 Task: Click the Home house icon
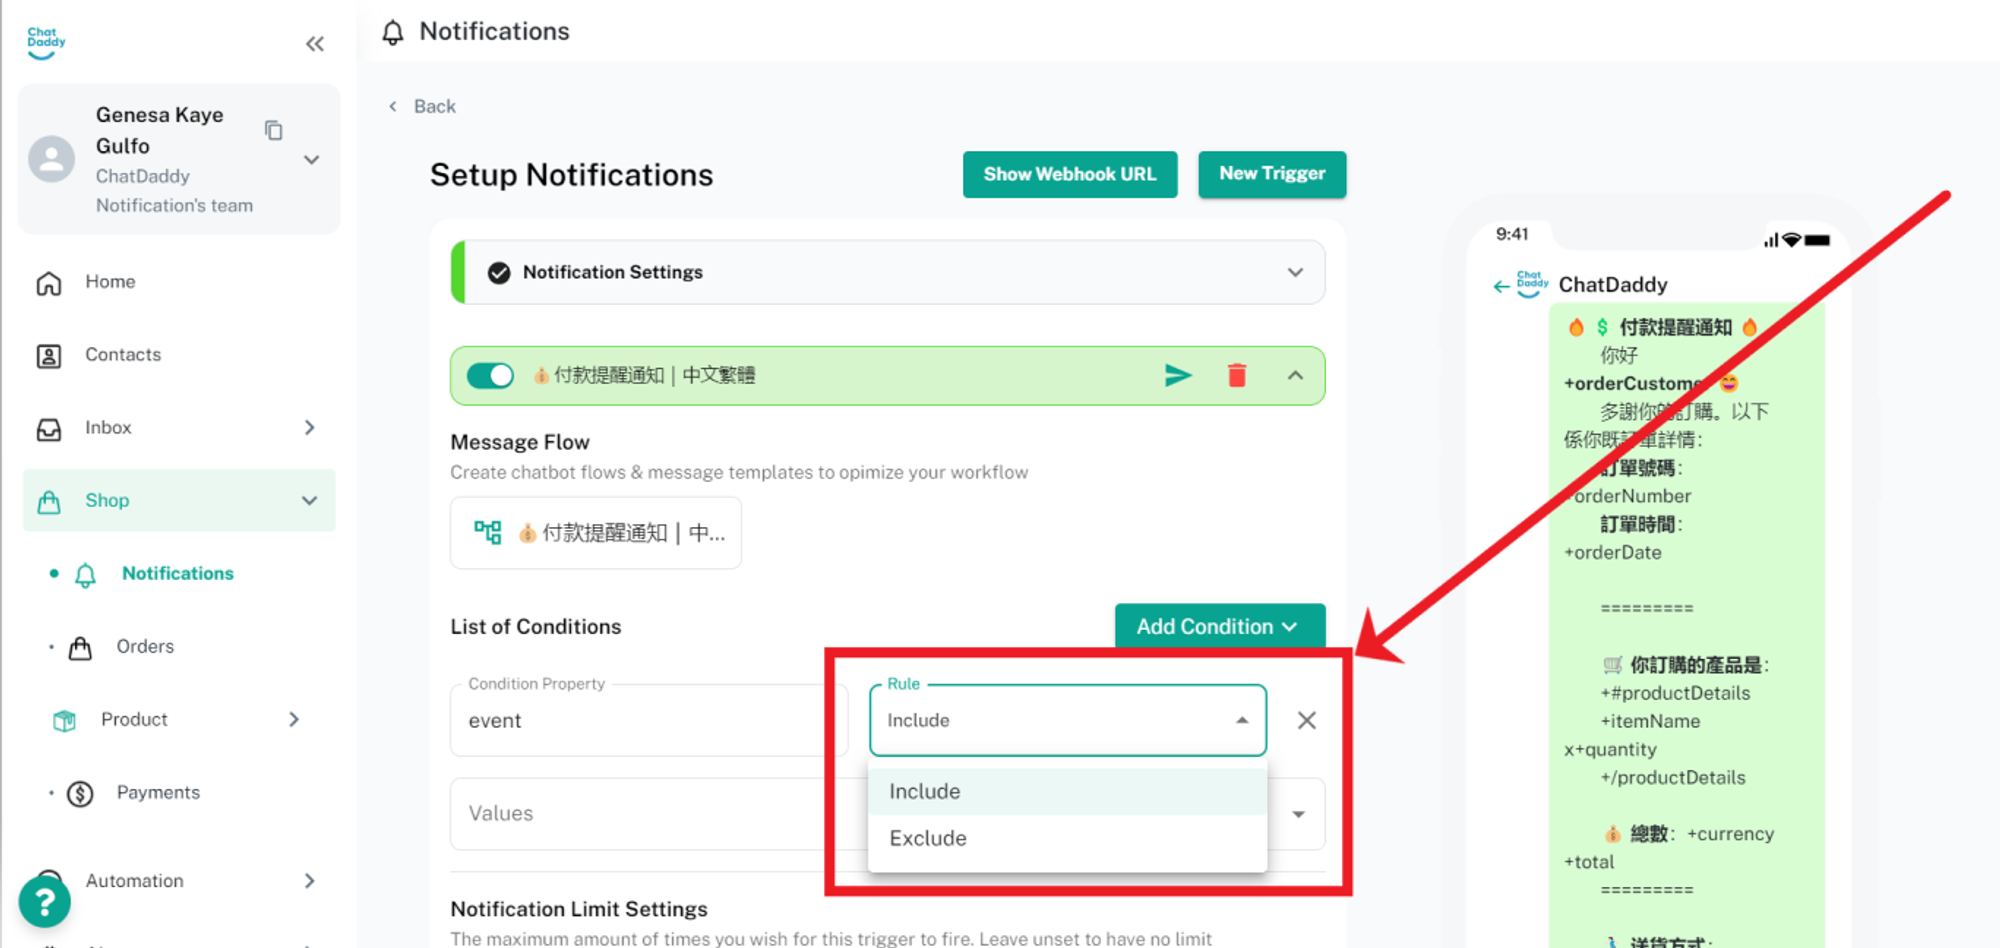(49, 283)
